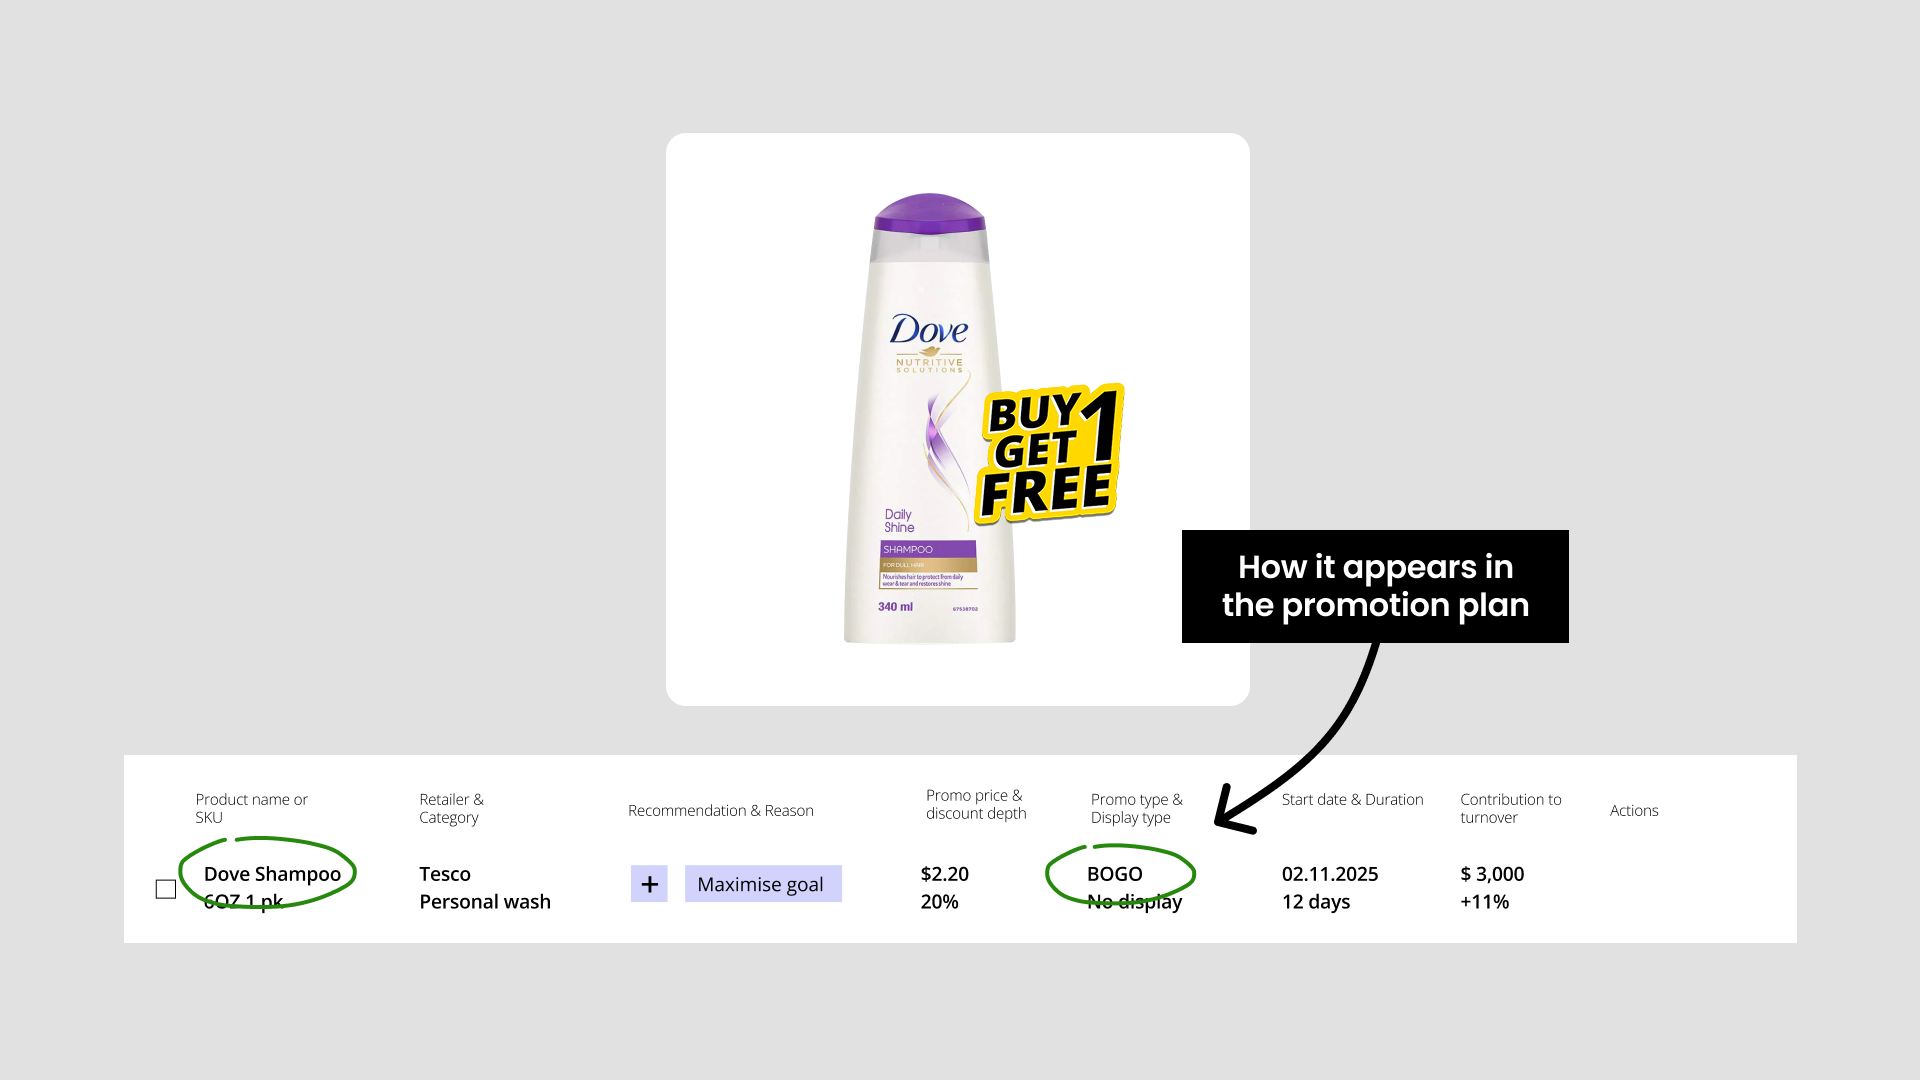Image resolution: width=1920 pixels, height=1080 pixels.
Task: Sort by Start date & Duration header
Action: [x=1353, y=799]
